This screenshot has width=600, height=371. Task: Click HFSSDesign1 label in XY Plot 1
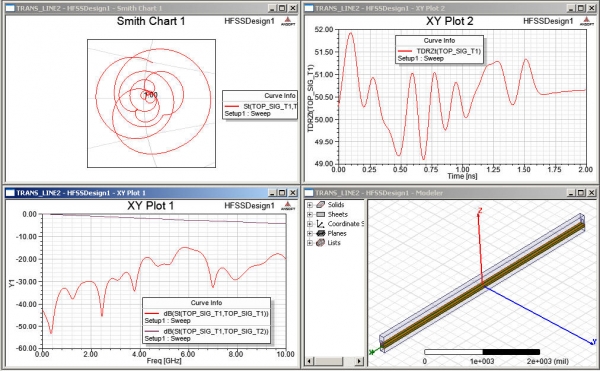(x=249, y=206)
